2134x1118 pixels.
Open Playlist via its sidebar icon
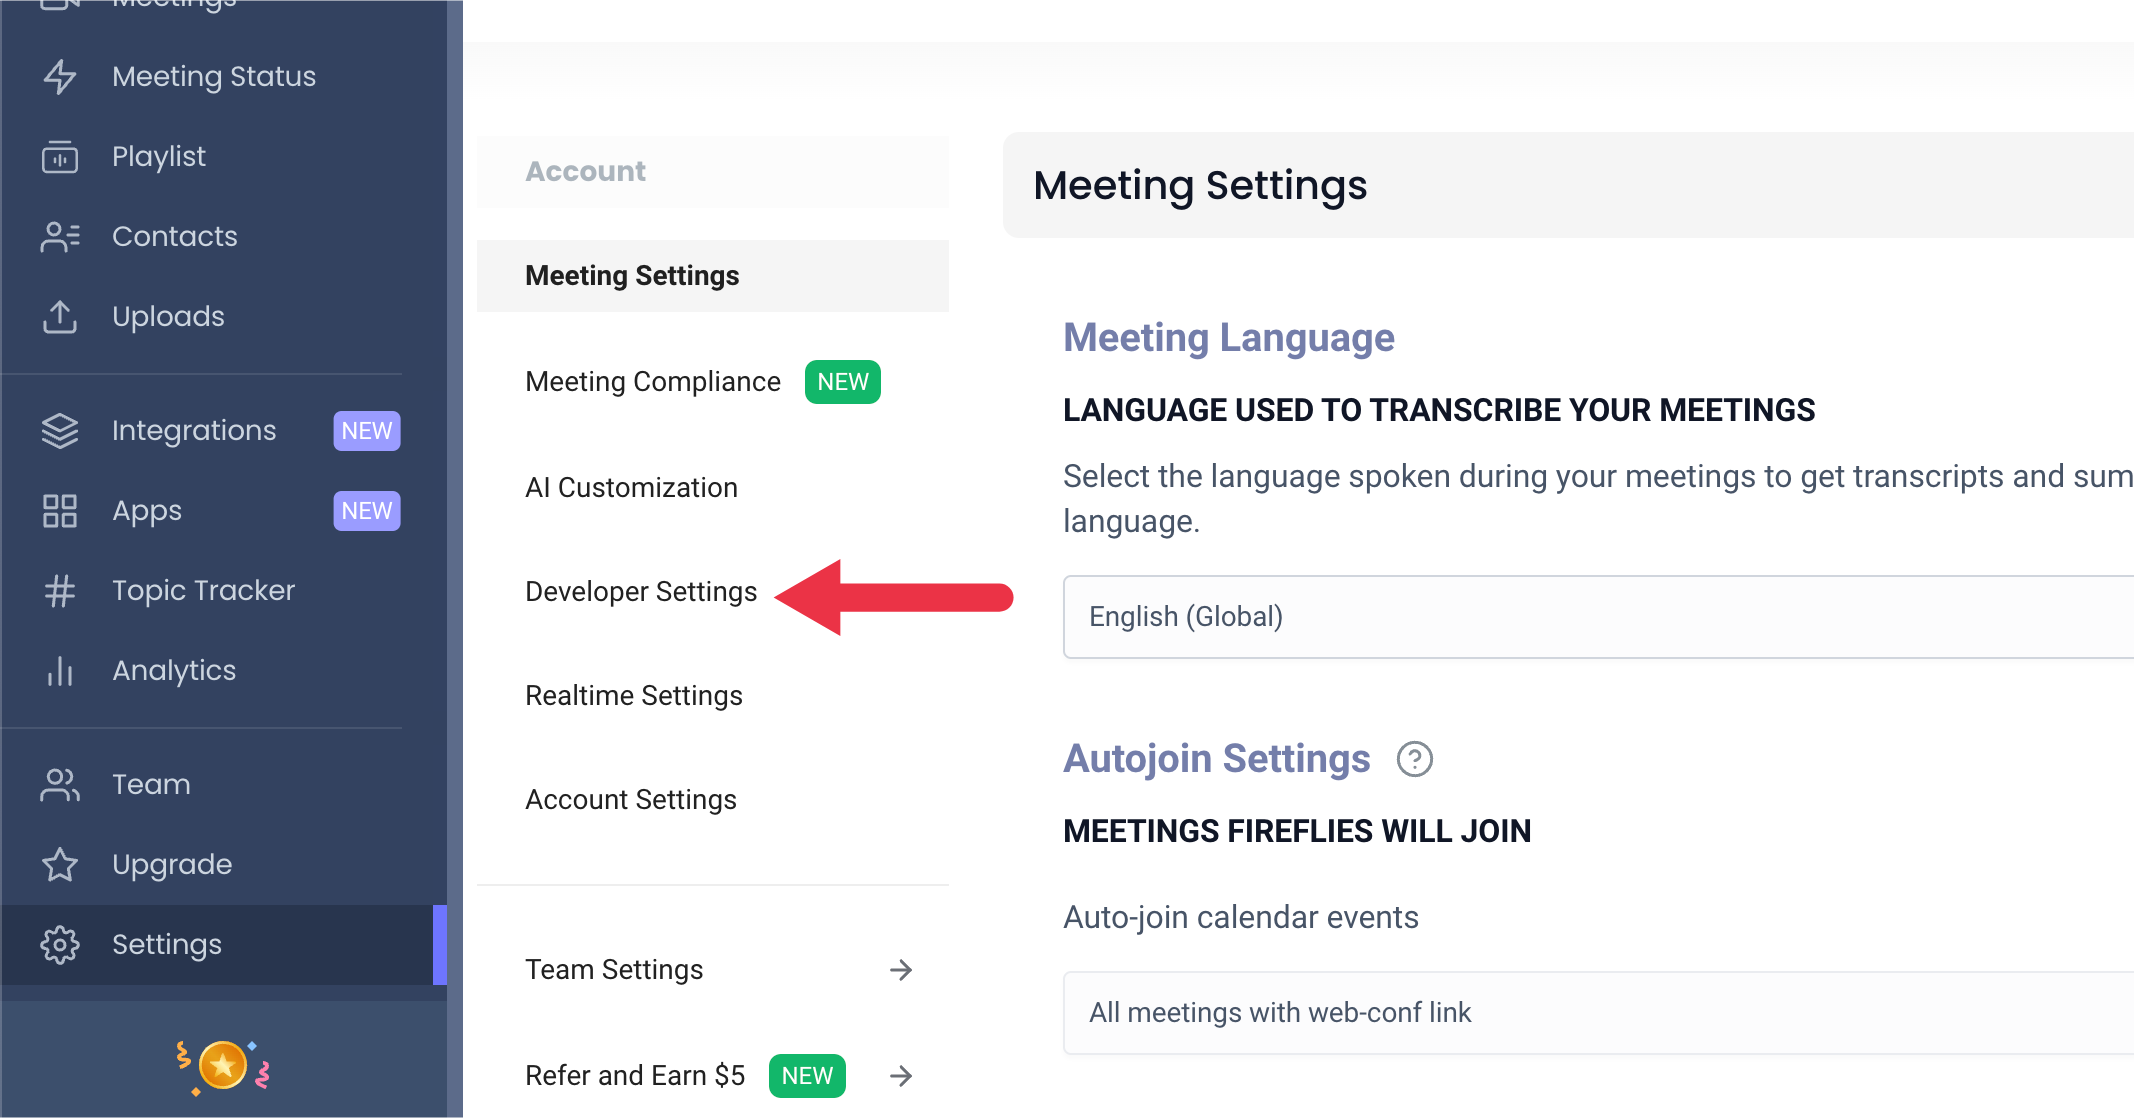point(60,157)
